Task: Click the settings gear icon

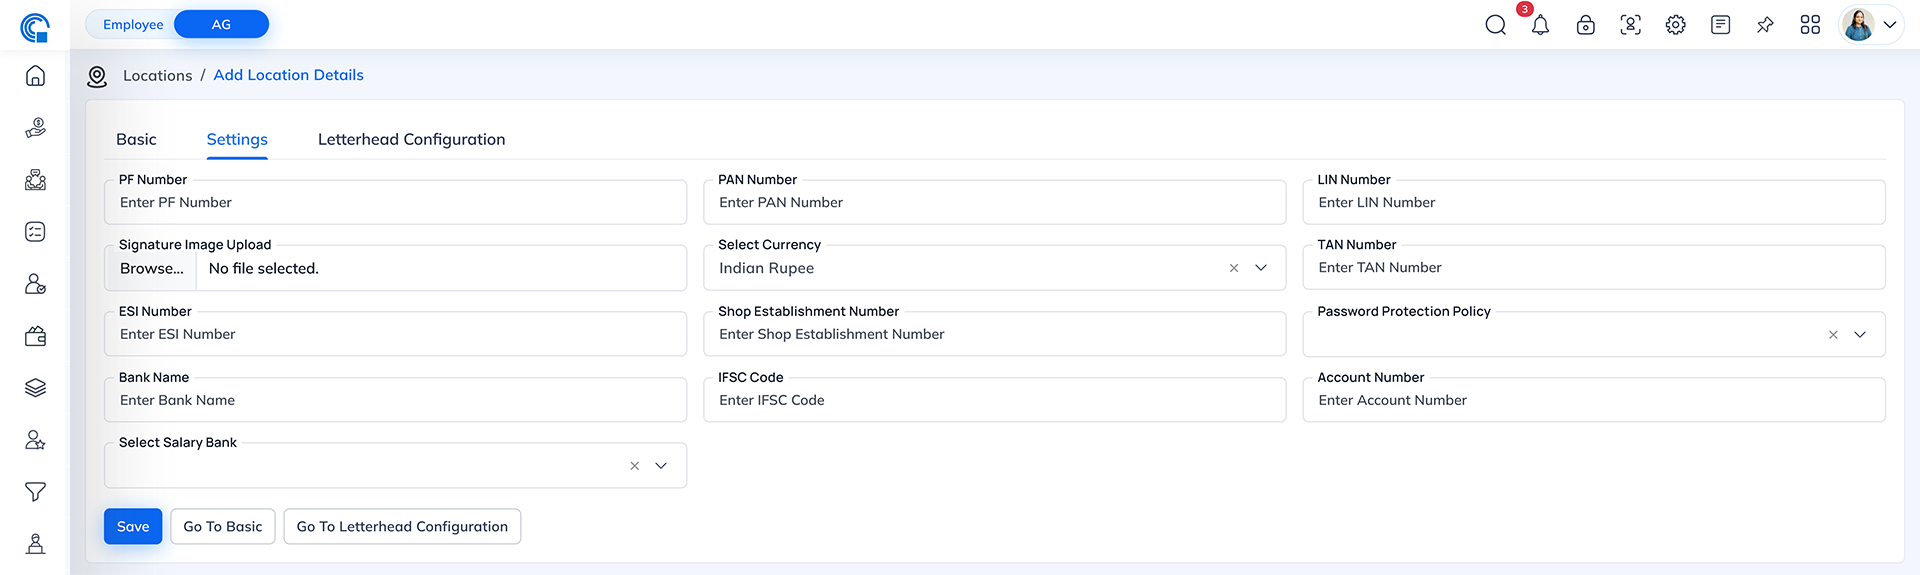Action: click(x=1675, y=25)
